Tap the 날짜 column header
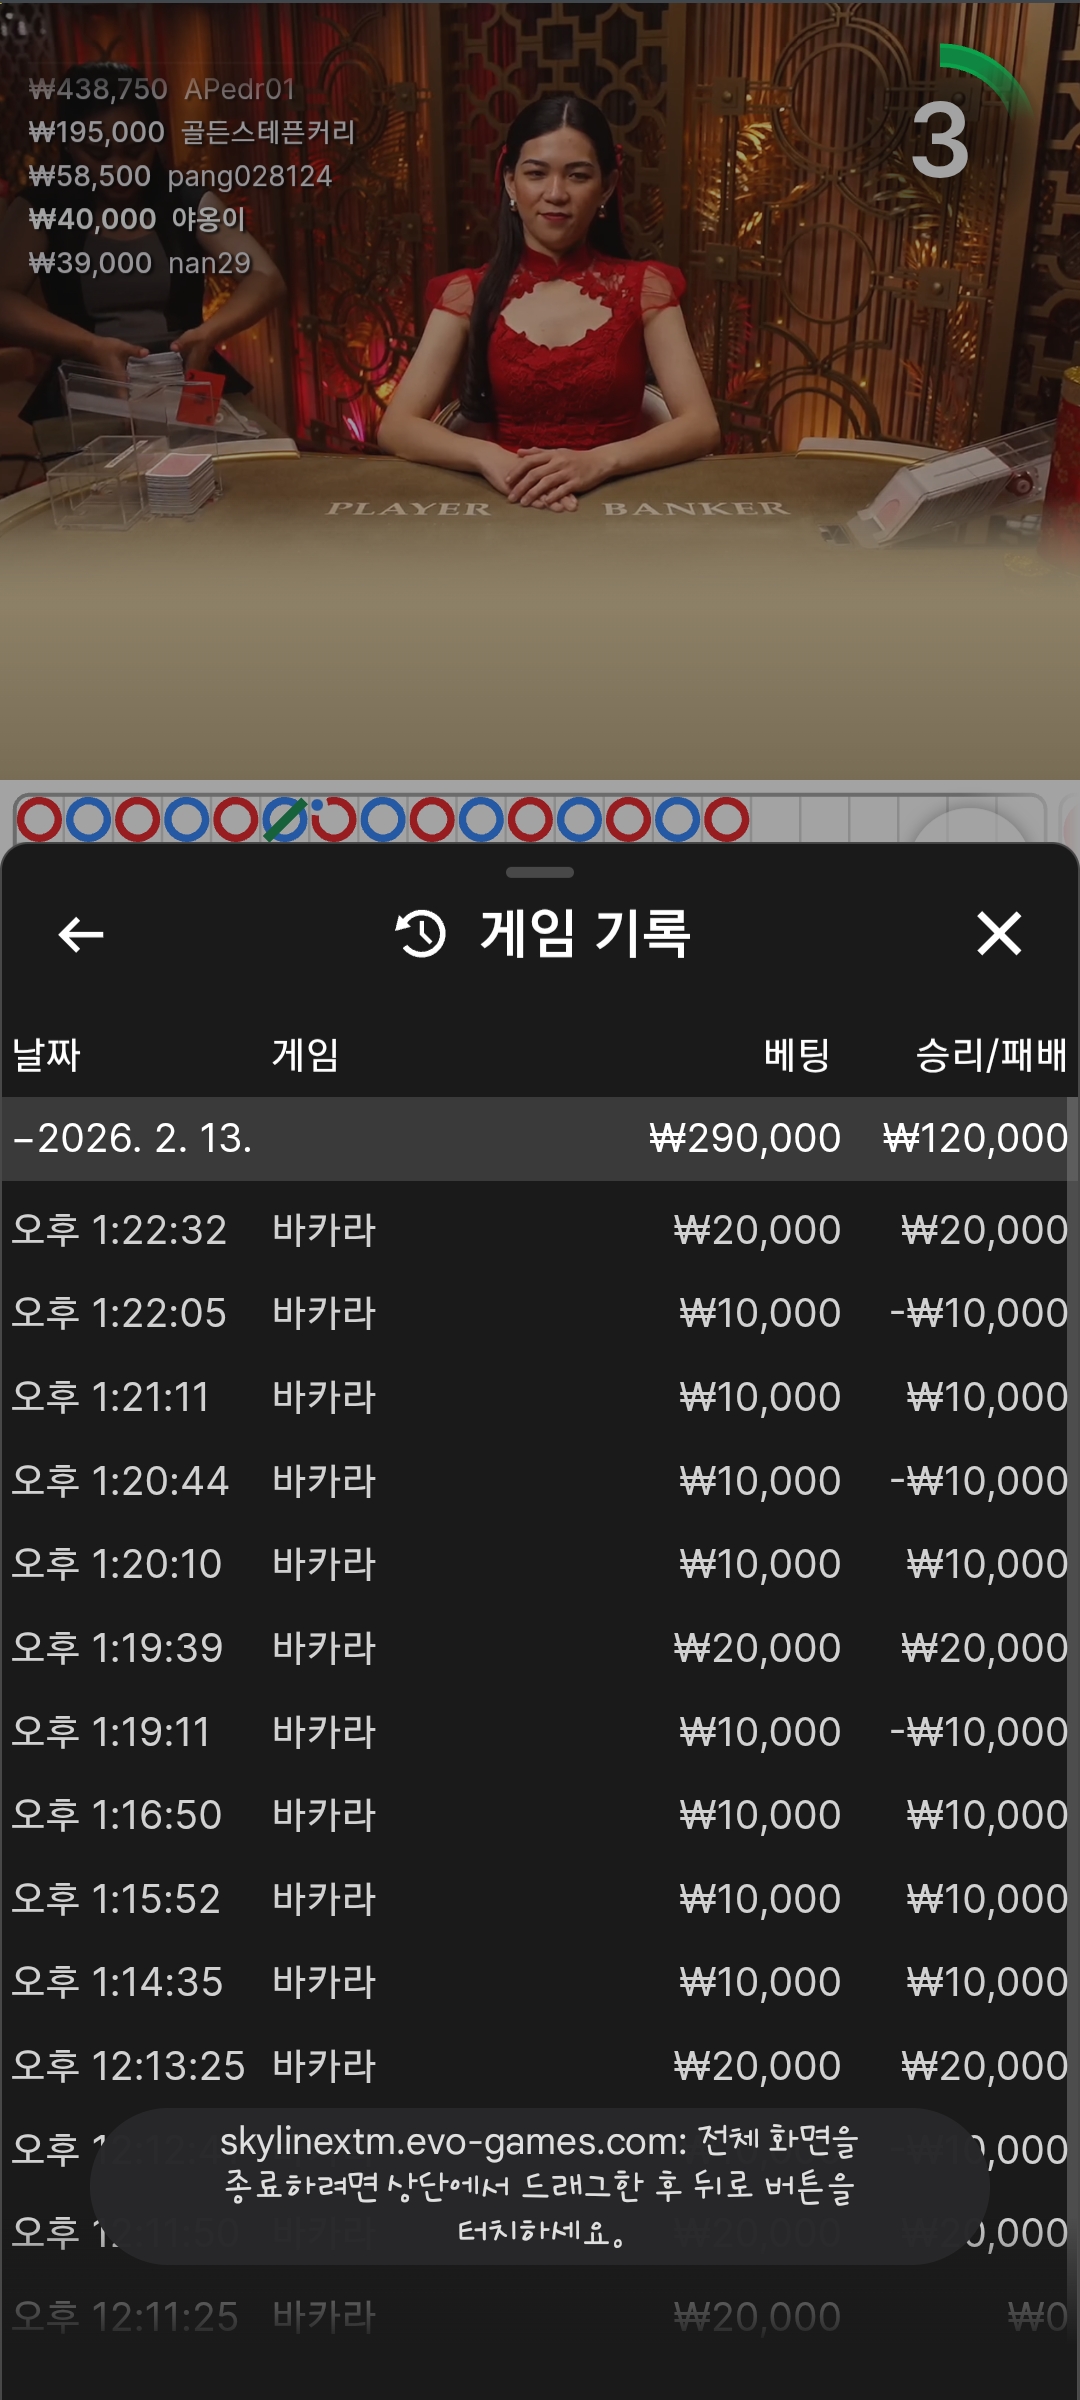This screenshot has width=1080, height=2400. 46,1055
